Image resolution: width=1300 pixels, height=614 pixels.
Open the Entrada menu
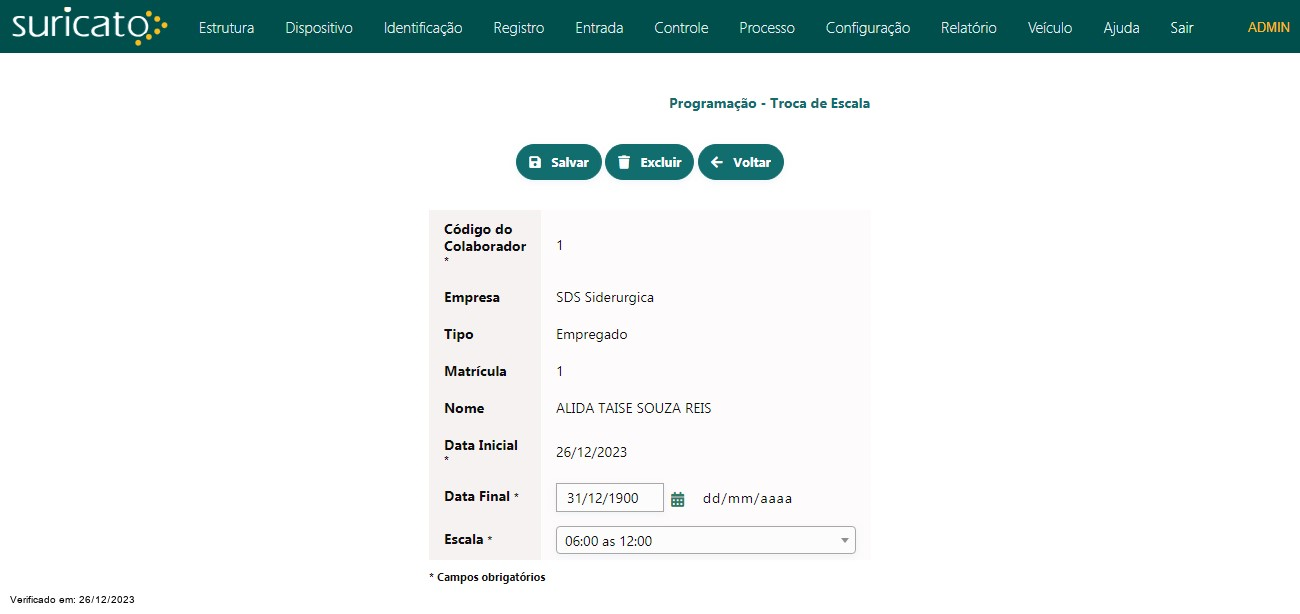(599, 28)
